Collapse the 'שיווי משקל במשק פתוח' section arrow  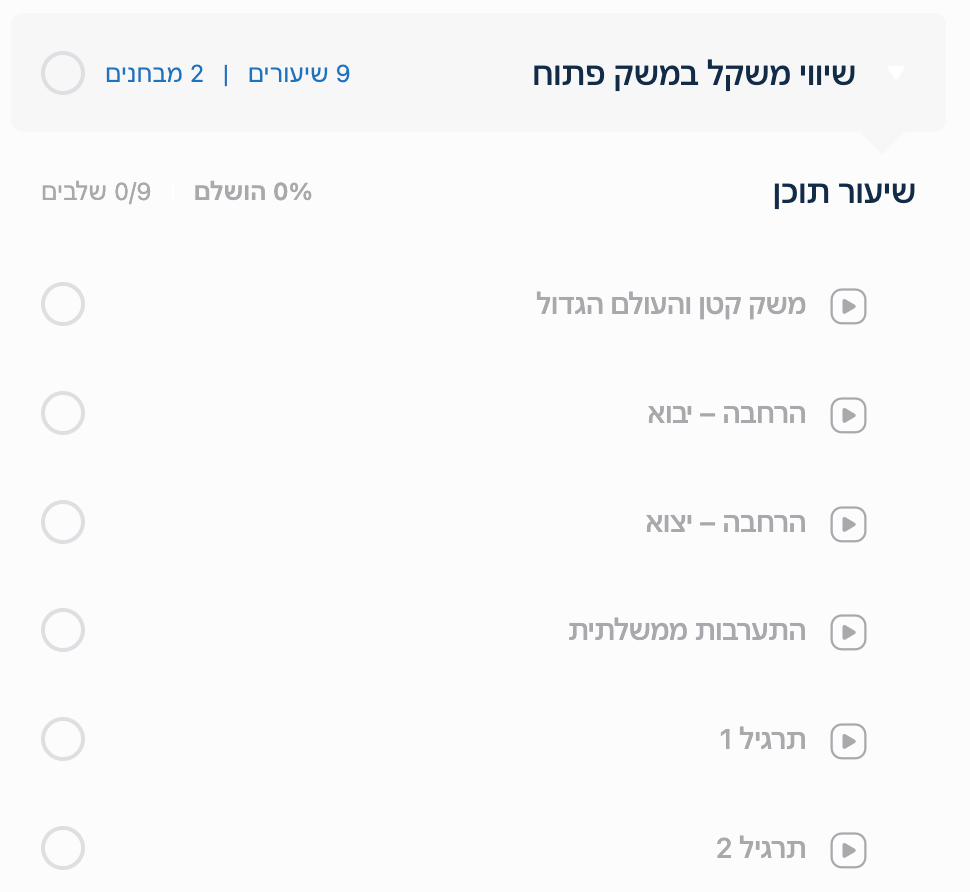[x=895, y=73]
